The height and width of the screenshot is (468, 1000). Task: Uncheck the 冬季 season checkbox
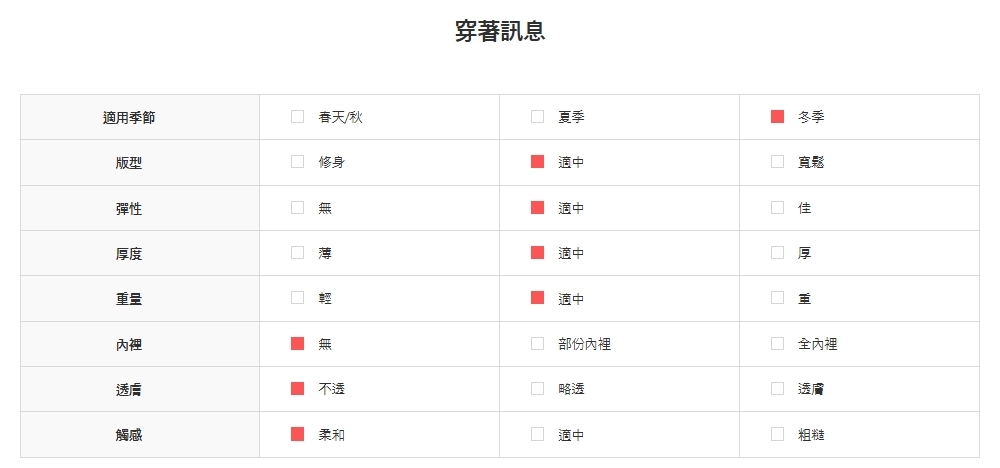(777, 117)
